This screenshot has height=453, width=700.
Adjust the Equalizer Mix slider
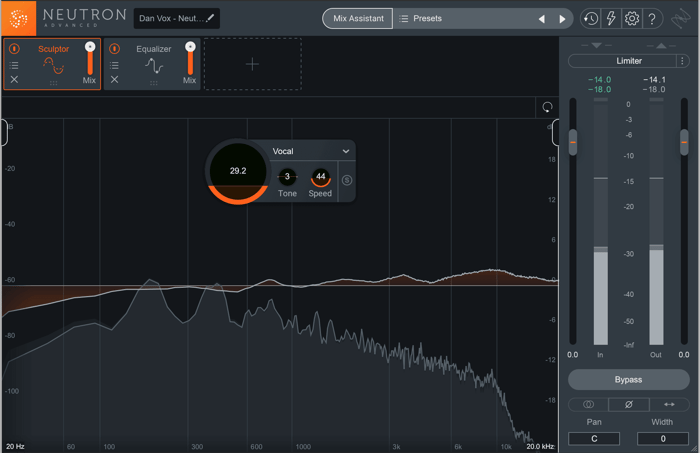[190, 60]
